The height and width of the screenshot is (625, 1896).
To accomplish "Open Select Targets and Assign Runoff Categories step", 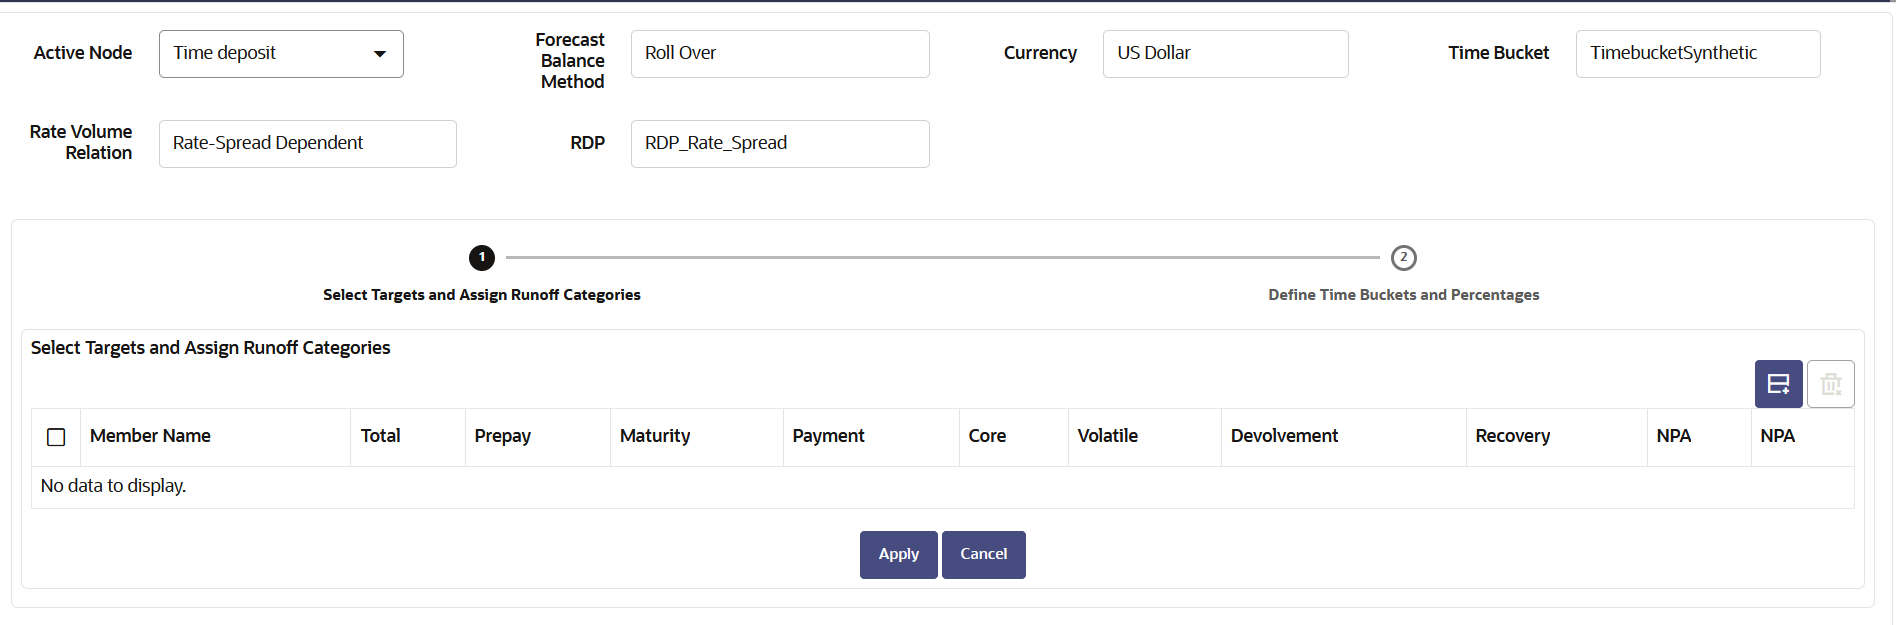I will (x=482, y=295).
